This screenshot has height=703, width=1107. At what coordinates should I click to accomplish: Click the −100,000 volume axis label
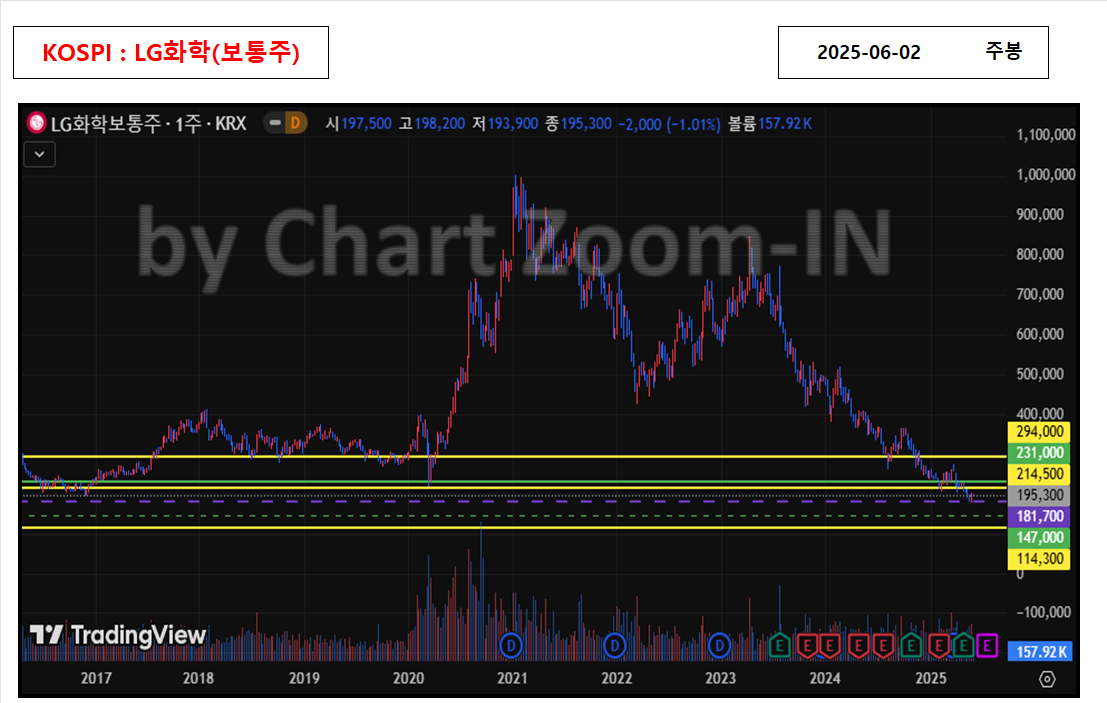(x=1043, y=612)
